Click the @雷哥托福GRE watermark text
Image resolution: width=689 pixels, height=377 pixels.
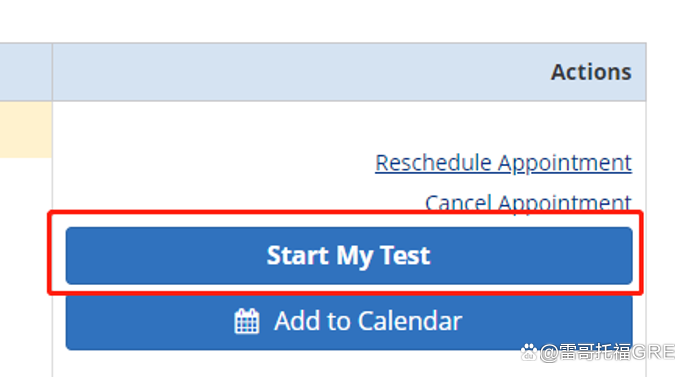607,352
